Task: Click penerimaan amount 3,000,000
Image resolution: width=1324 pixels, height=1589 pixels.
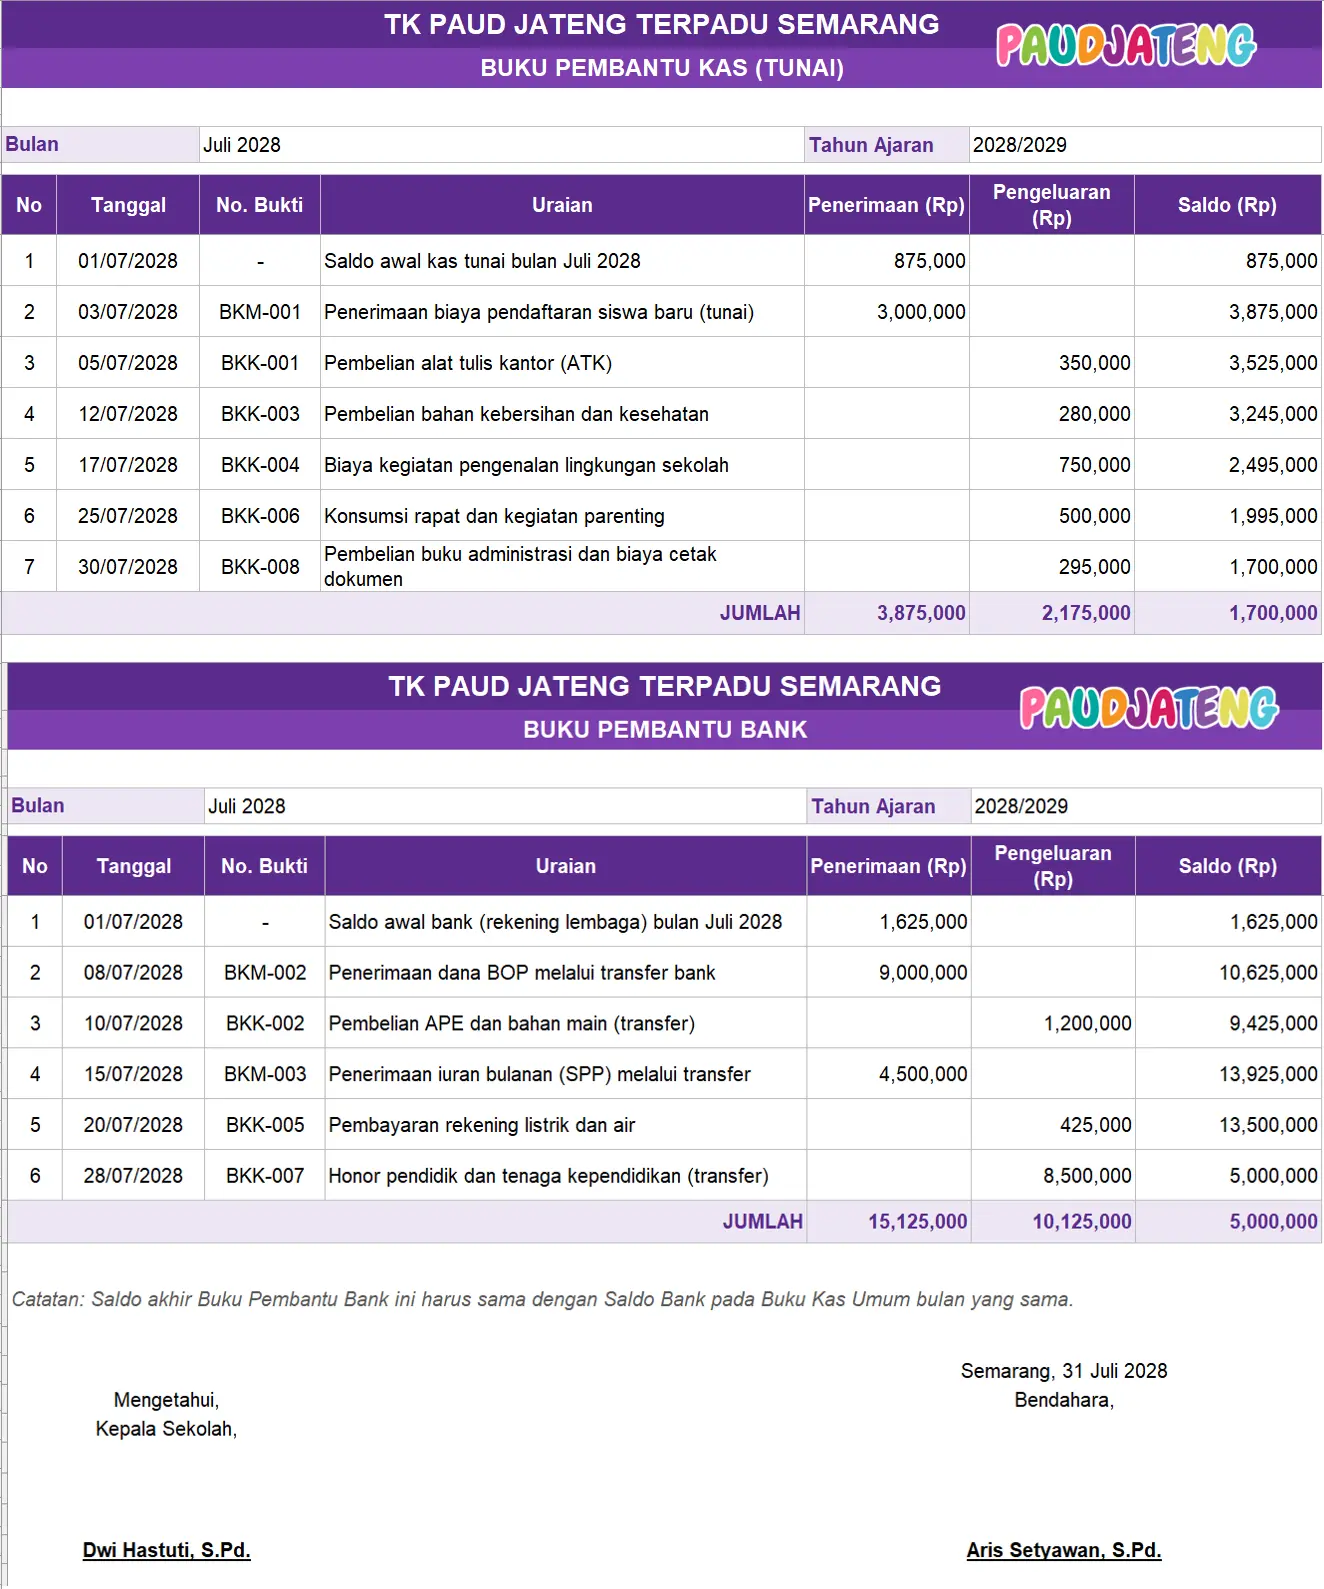Action: coord(887,312)
